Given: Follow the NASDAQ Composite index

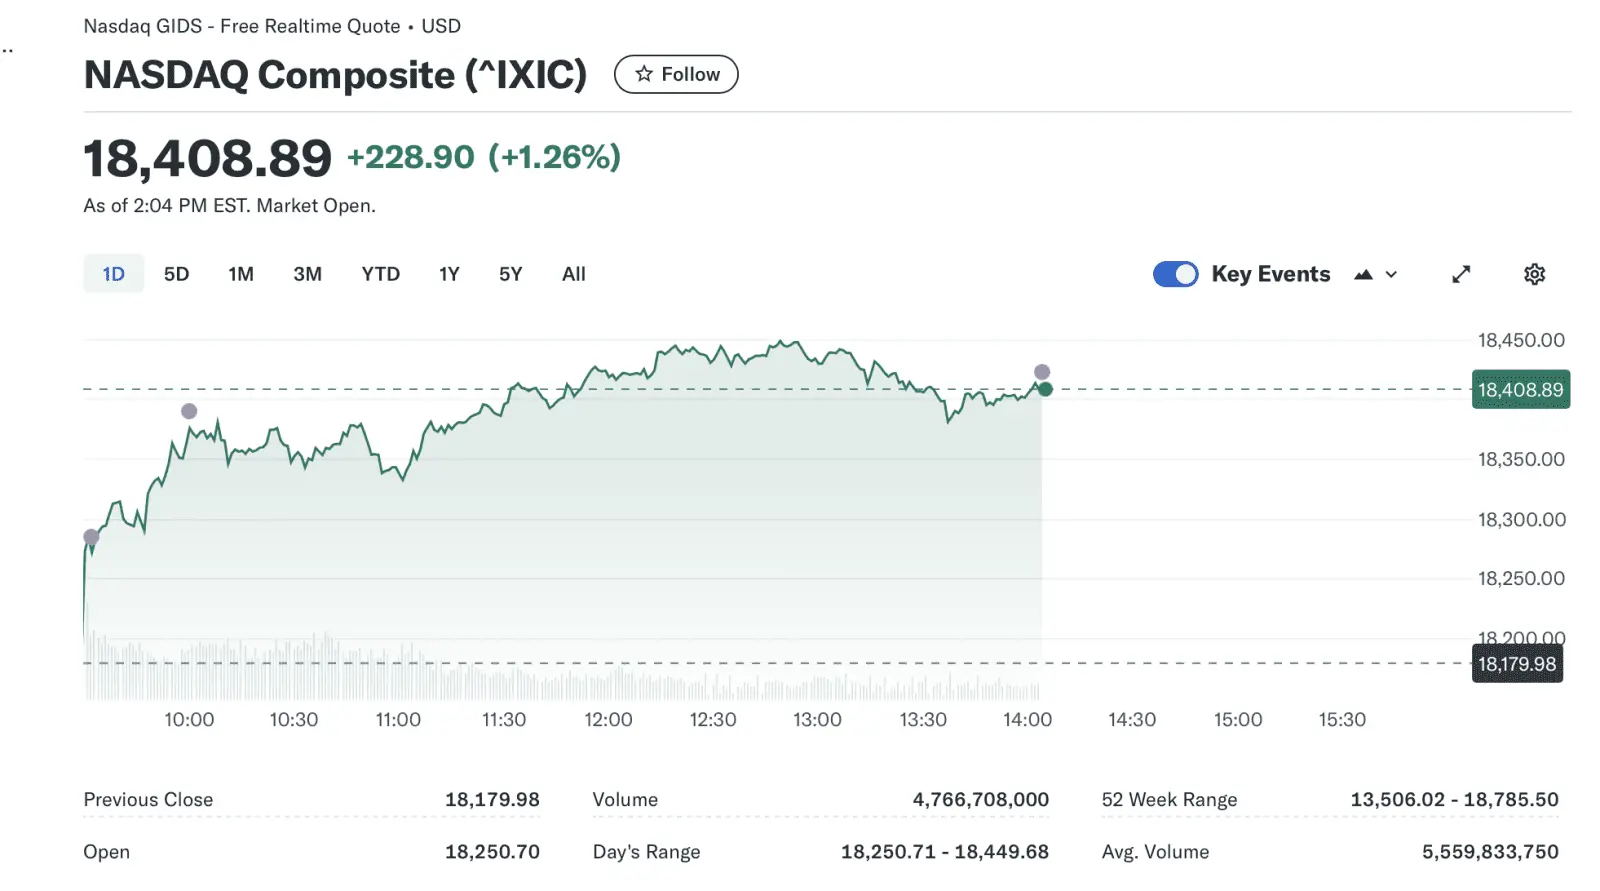Looking at the screenshot, I should [x=676, y=74].
